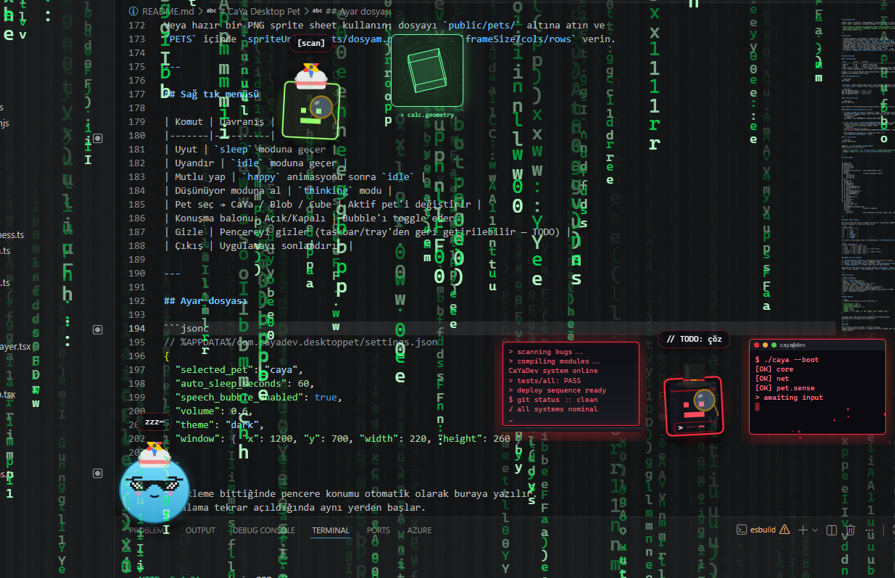This screenshot has width=895, height=578.
Task: Click the // TODO: çöz speech bubble
Action: 694,339
